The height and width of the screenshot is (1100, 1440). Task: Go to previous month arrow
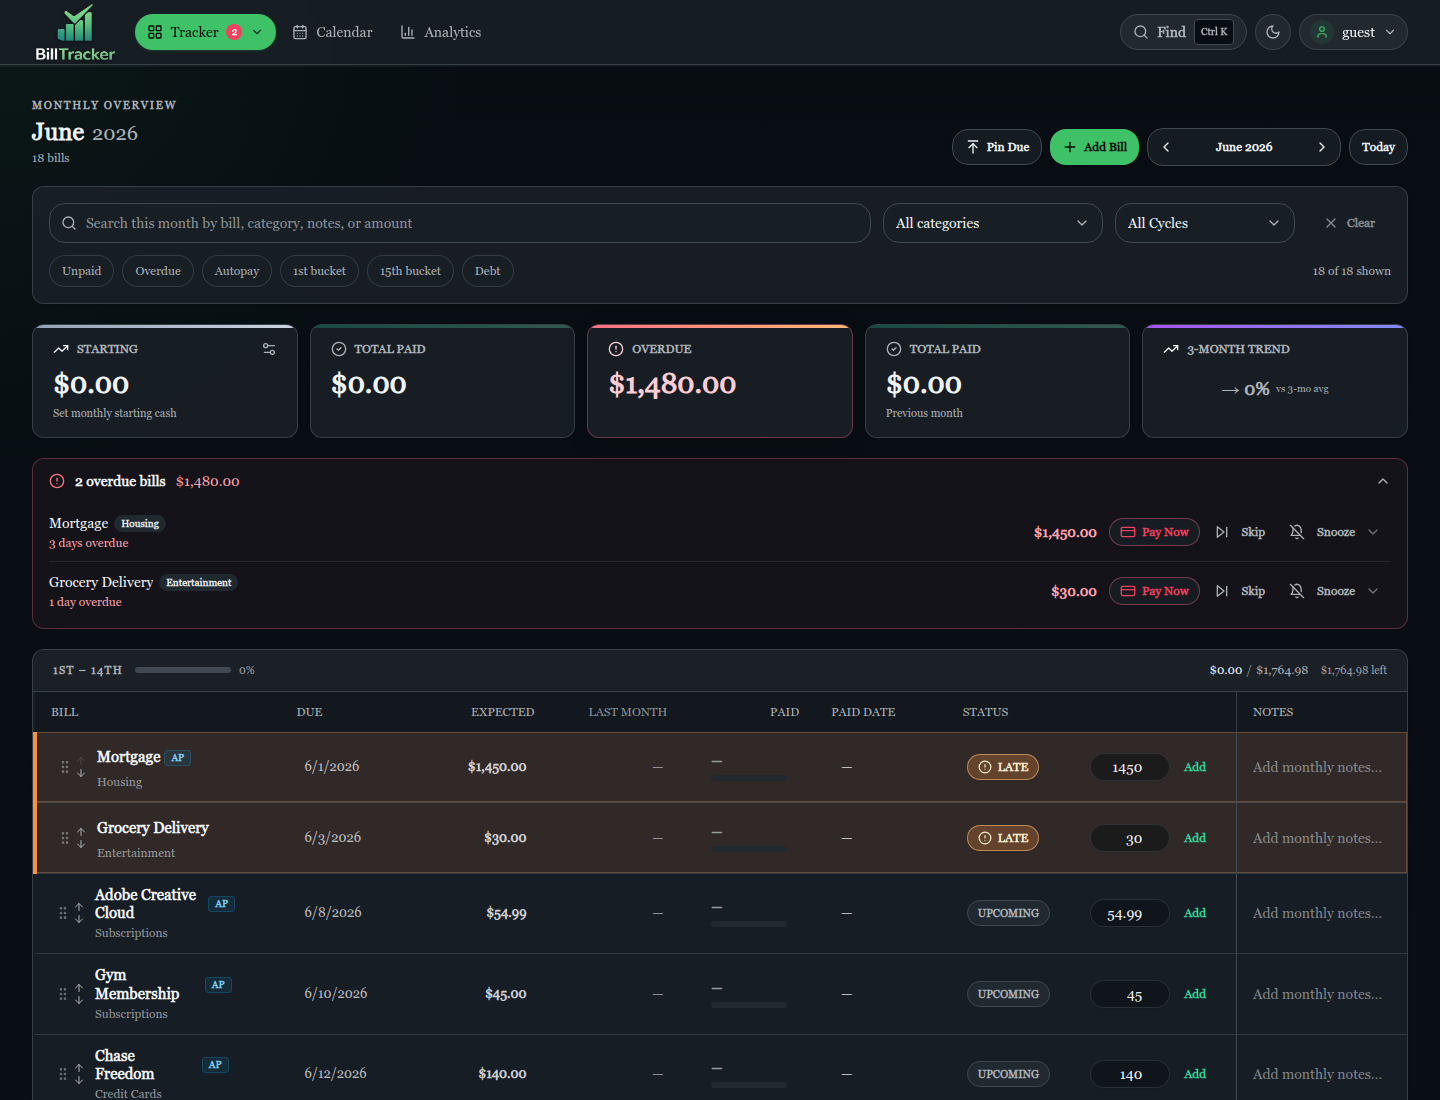click(x=1166, y=147)
